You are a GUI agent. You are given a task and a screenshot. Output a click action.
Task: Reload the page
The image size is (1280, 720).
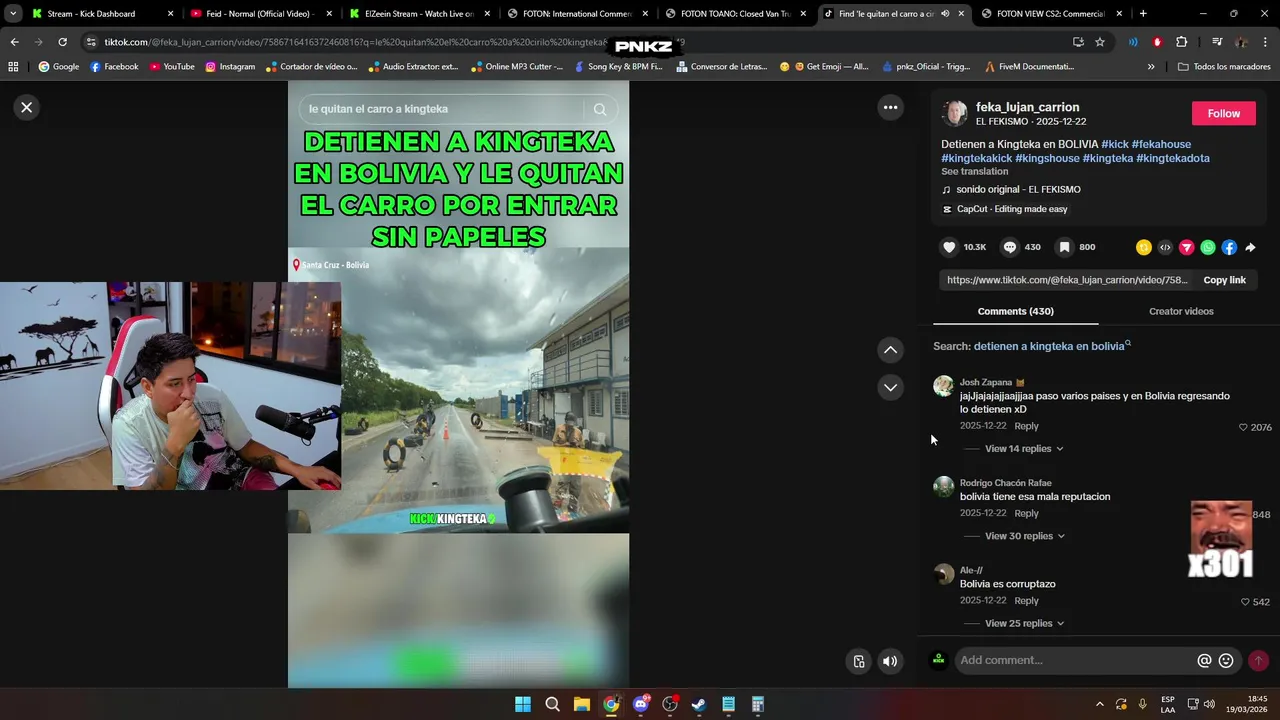click(62, 42)
